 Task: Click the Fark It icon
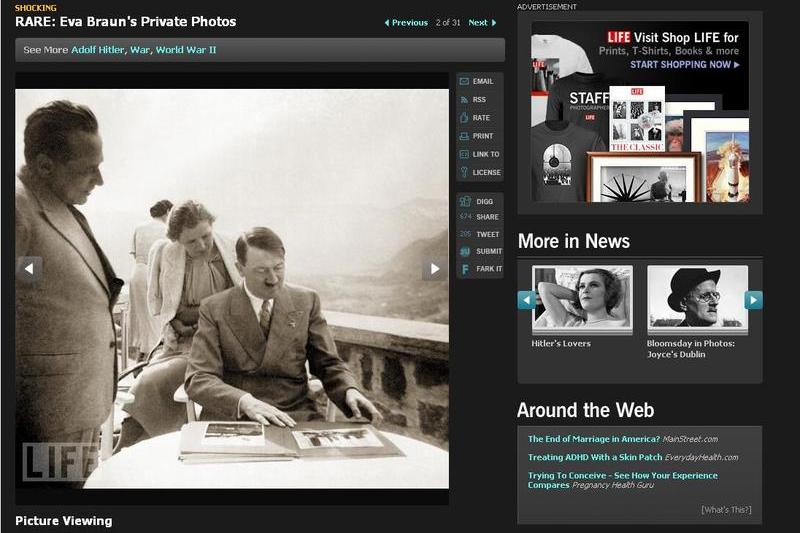point(465,269)
